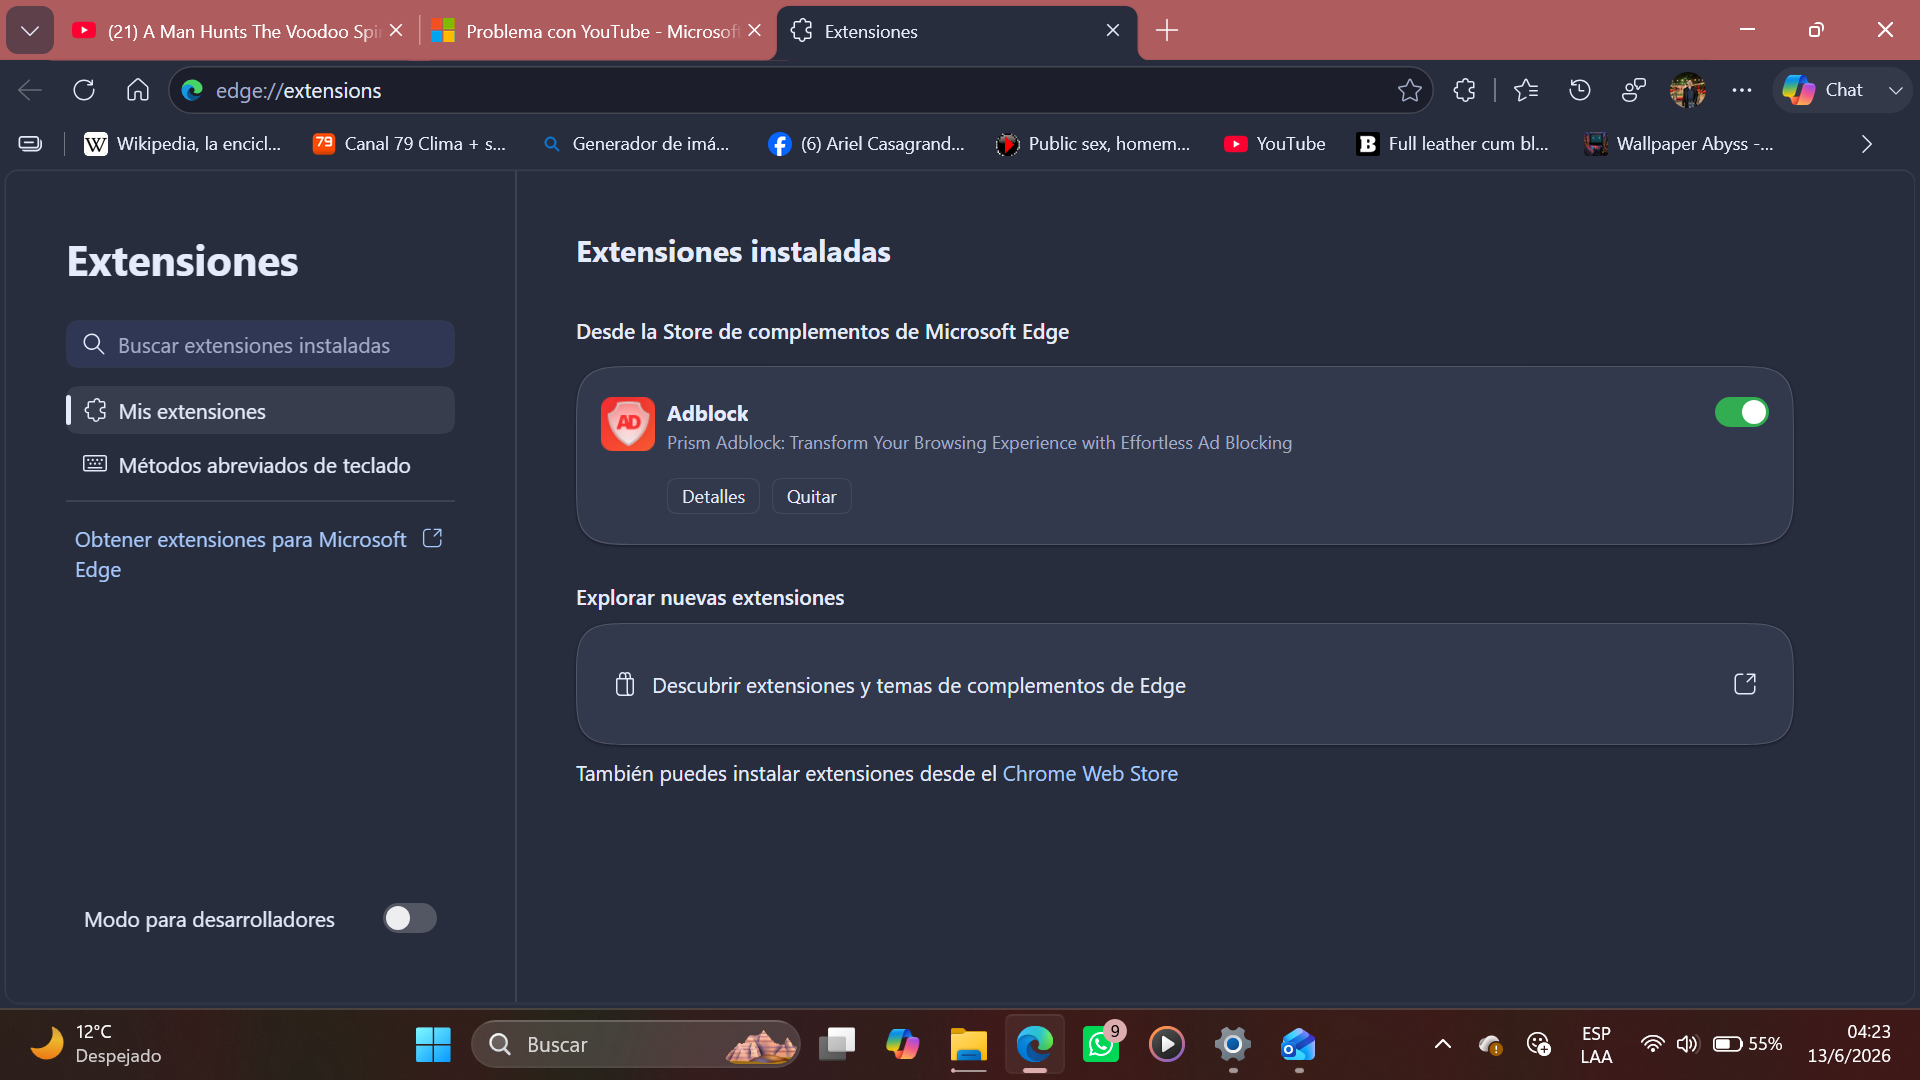The image size is (1920, 1080).
Task: Reload the page with refresh icon
Action: pos(84,90)
